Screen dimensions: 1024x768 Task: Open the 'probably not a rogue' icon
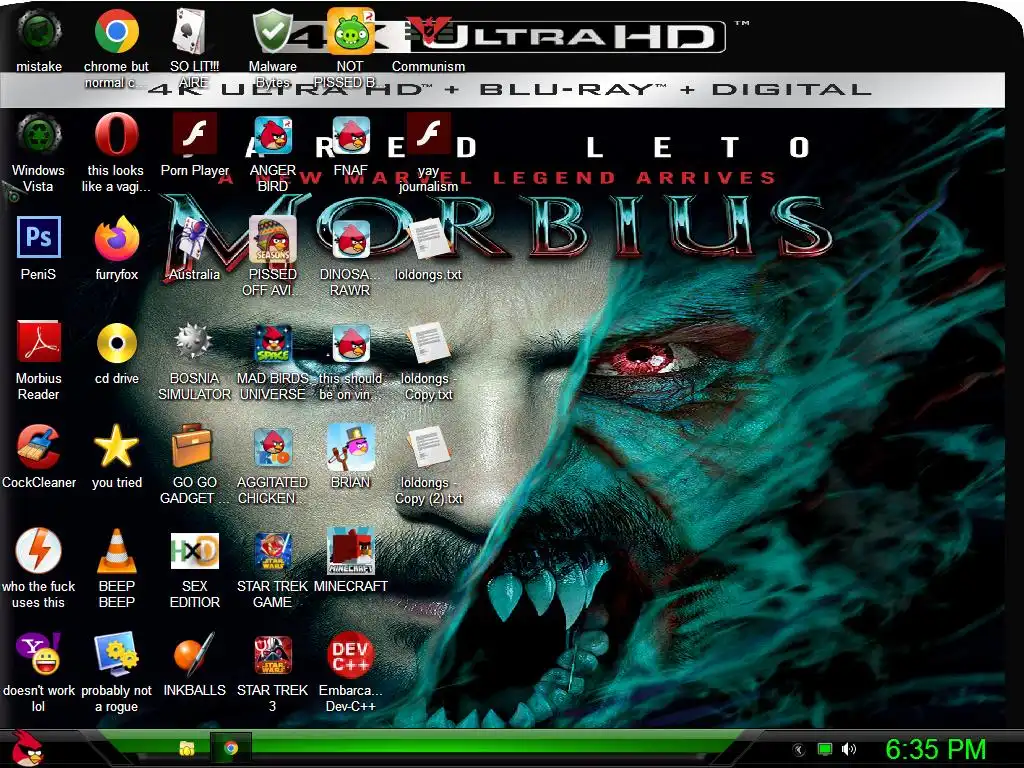(116, 654)
